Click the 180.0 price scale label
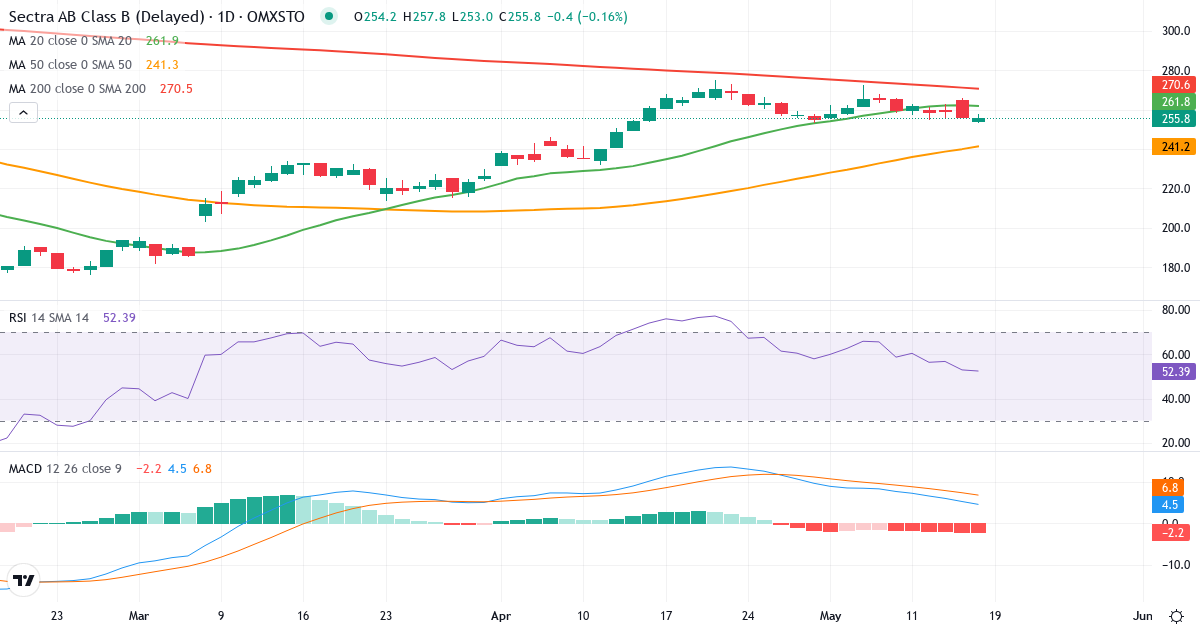The image size is (1200, 630). 1174,268
